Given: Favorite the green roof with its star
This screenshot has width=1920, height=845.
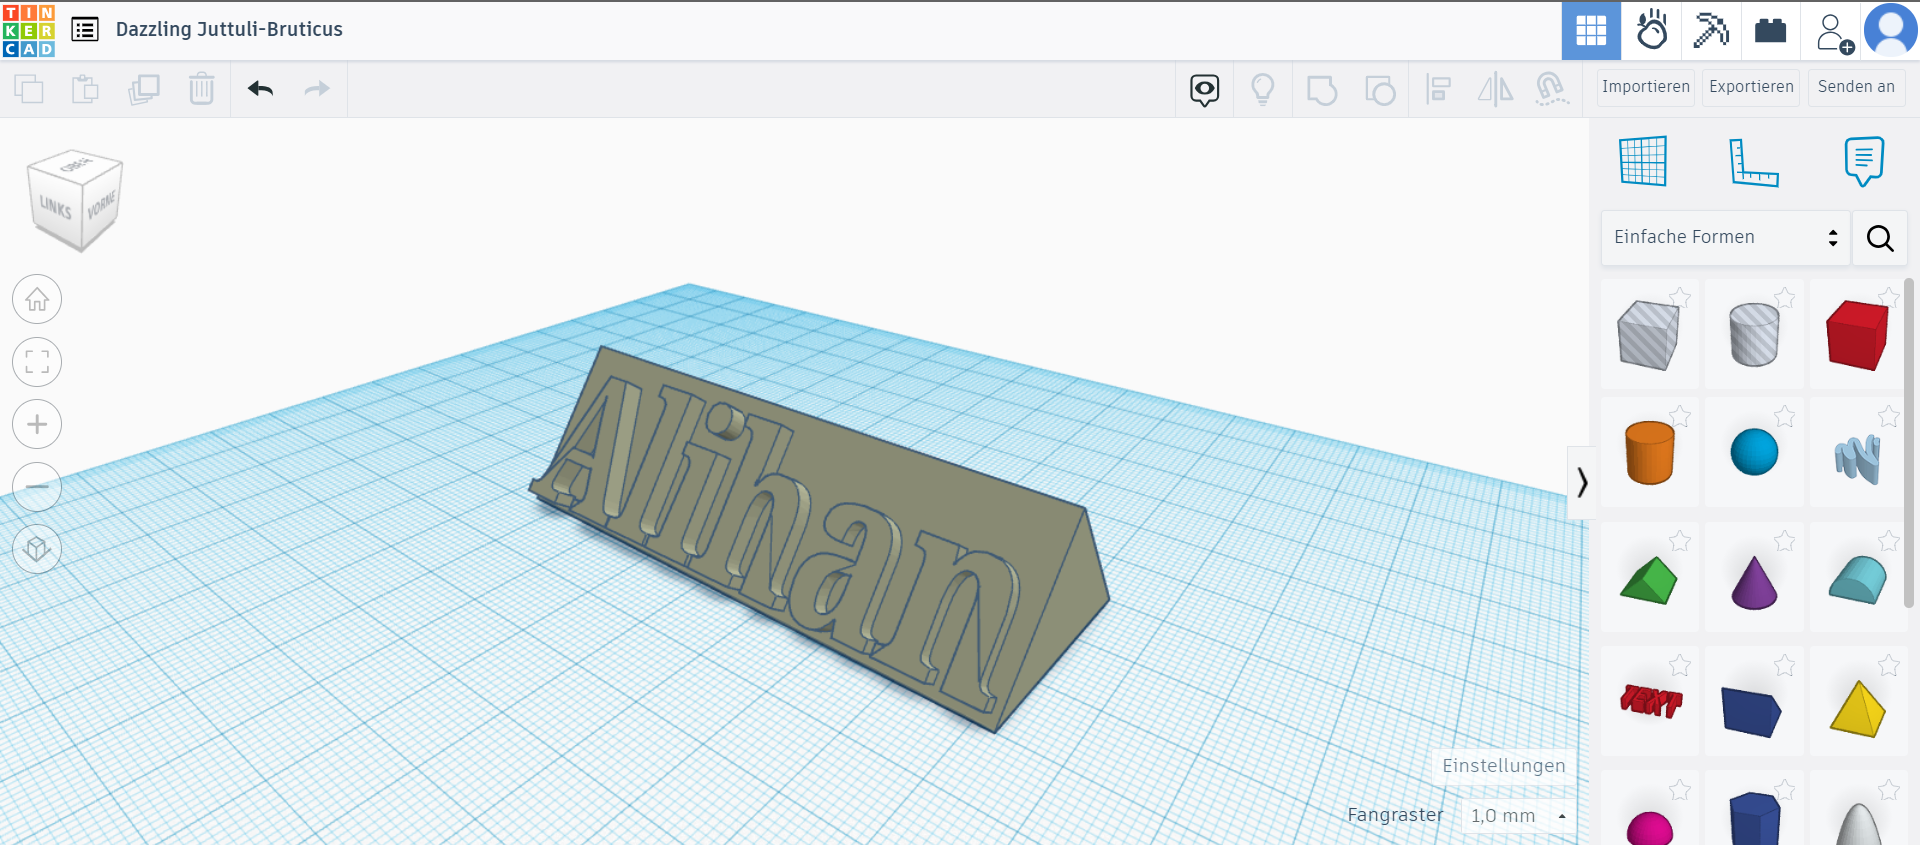Looking at the screenshot, I should (x=1681, y=541).
